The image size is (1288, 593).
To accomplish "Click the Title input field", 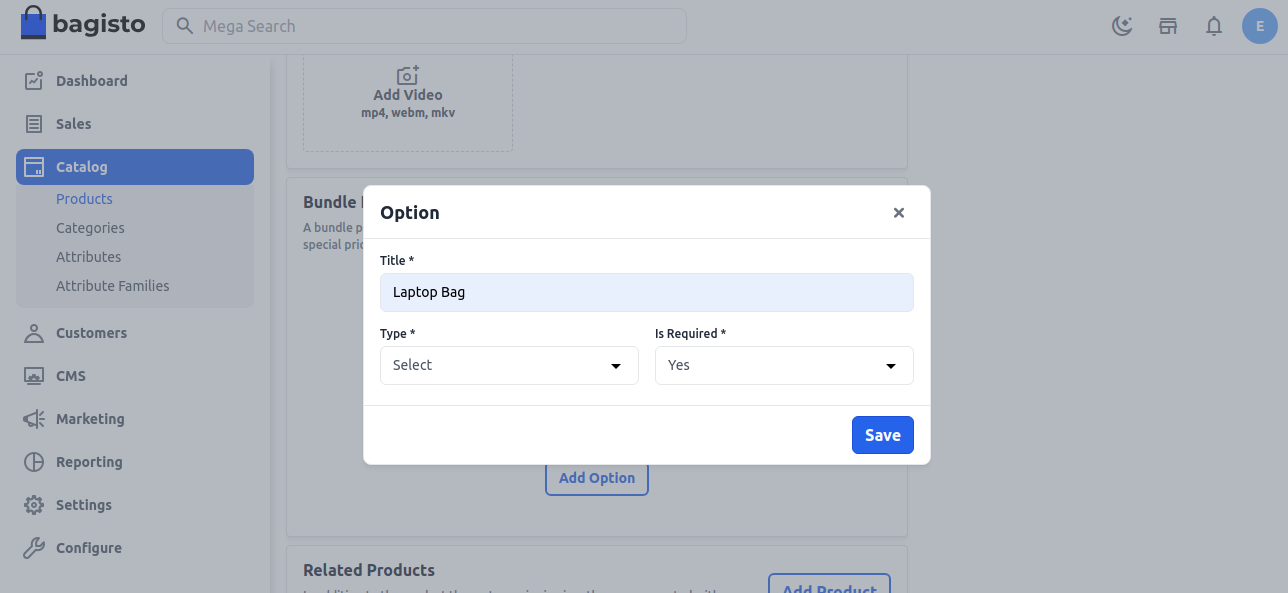I will (x=646, y=292).
